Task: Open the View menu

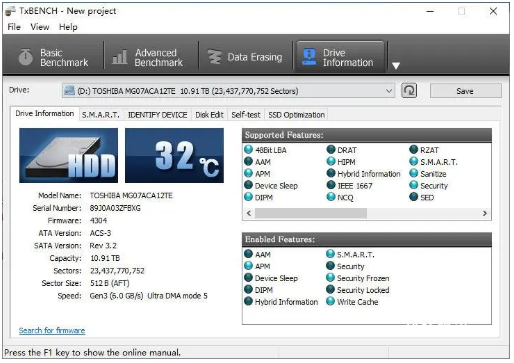Action: (x=40, y=27)
